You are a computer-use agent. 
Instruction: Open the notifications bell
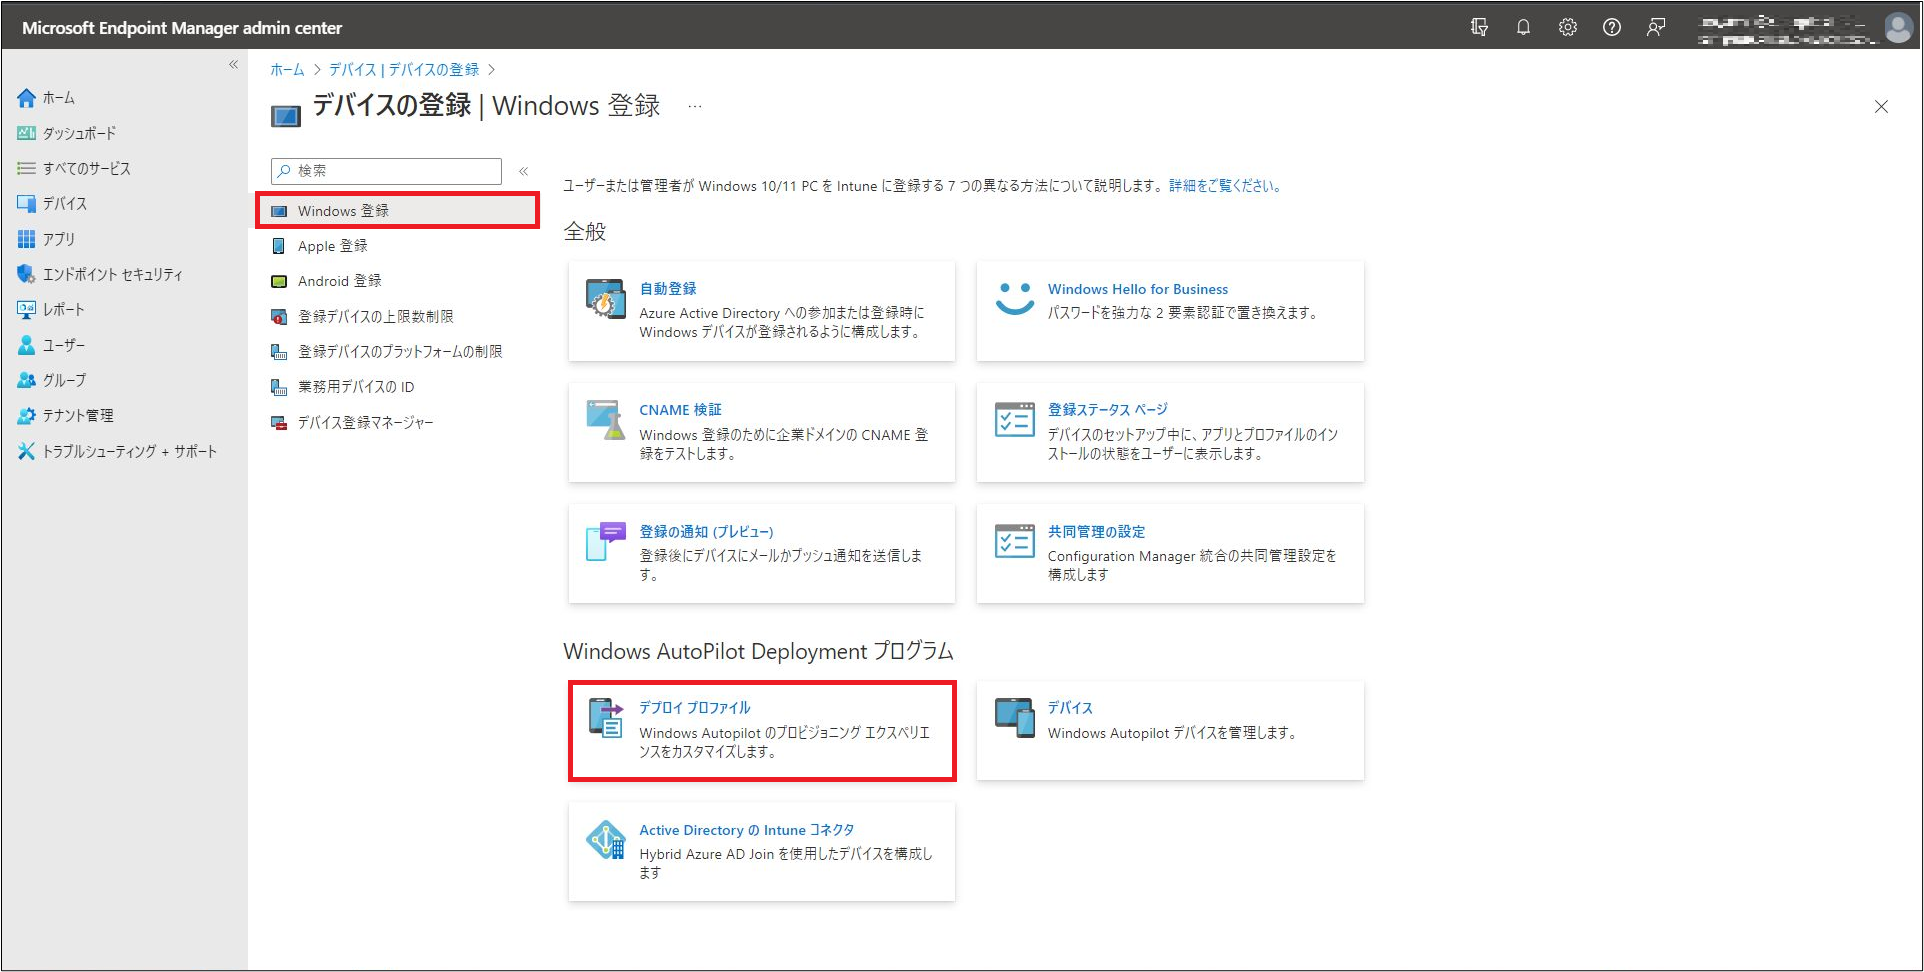(1523, 27)
